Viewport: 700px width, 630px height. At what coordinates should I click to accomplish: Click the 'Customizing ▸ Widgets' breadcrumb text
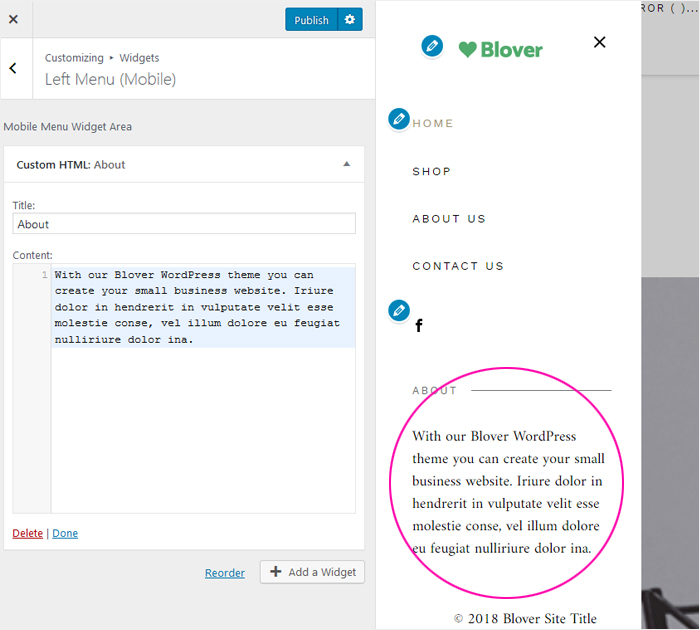pos(102,58)
